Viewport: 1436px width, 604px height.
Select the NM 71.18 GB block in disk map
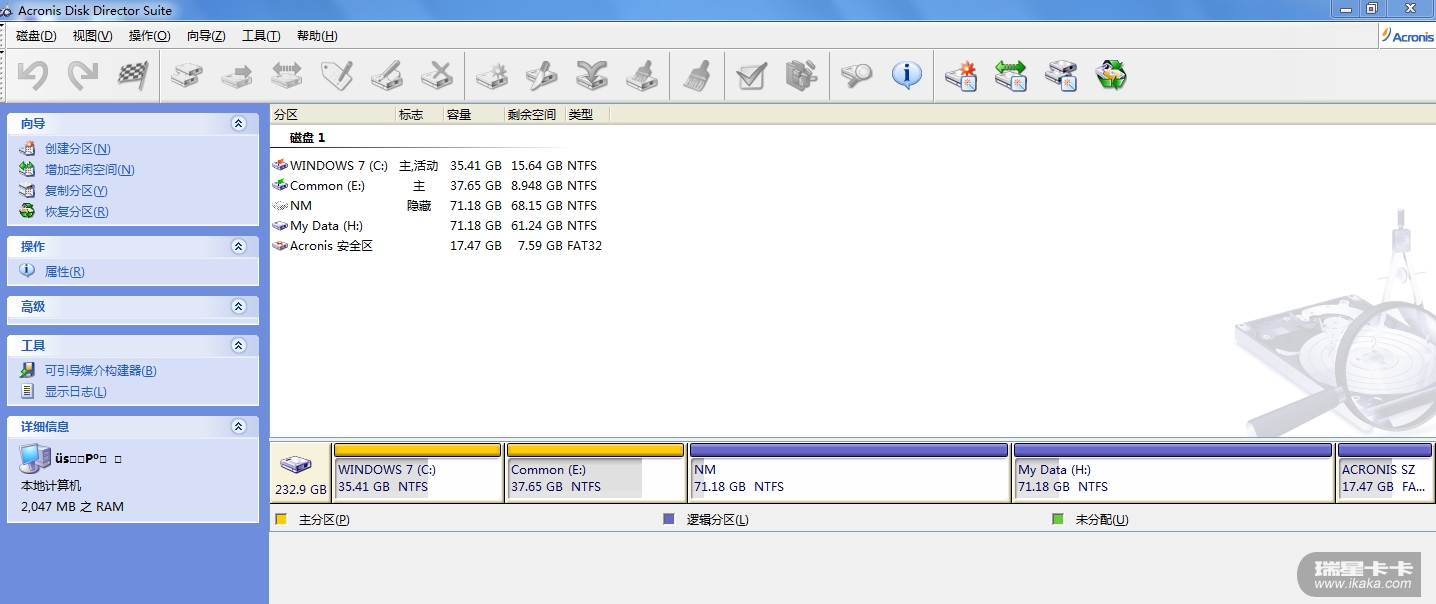point(849,473)
